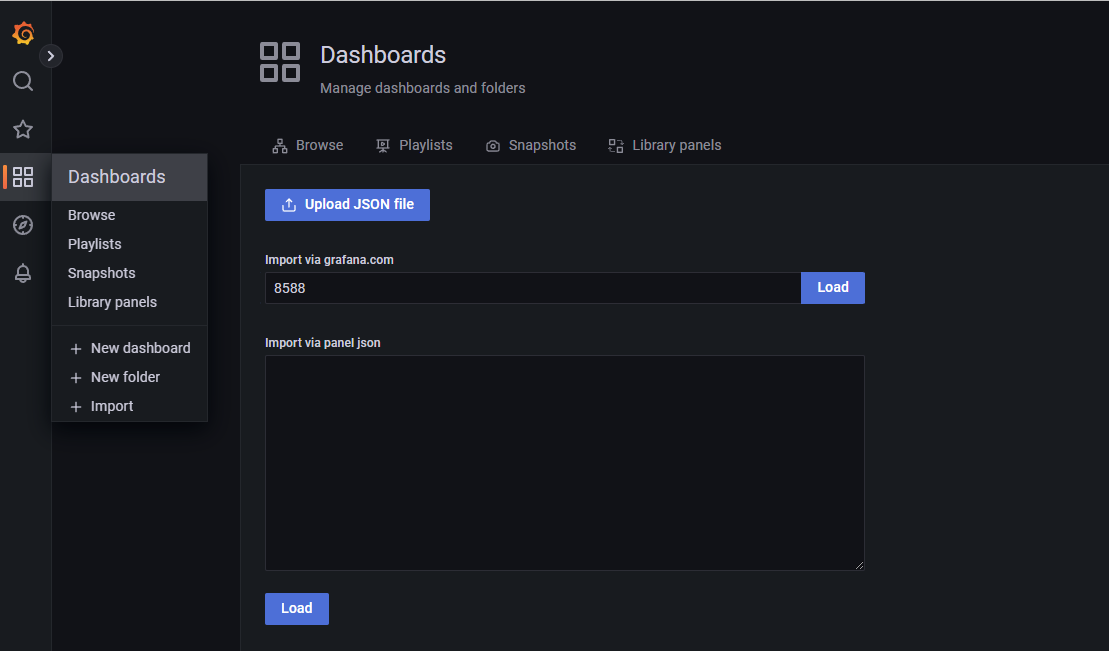Click the camera icon on Snapshots tab

(x=493, y=146)
